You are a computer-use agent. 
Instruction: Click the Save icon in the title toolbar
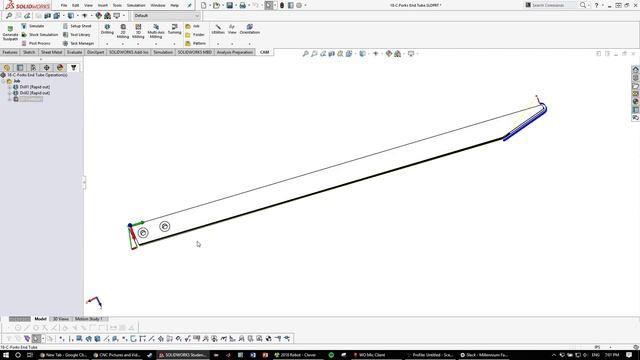(x=230, y=5)
